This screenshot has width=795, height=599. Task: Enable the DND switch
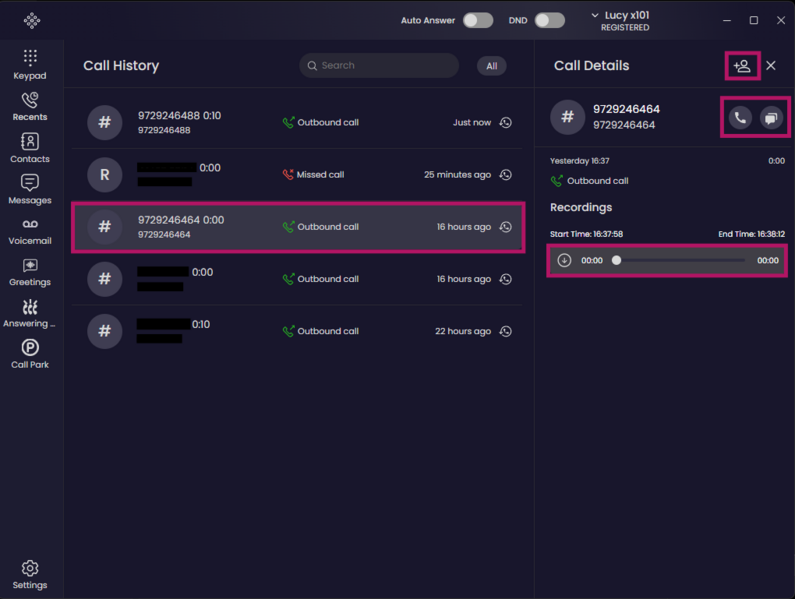point(550,20)
